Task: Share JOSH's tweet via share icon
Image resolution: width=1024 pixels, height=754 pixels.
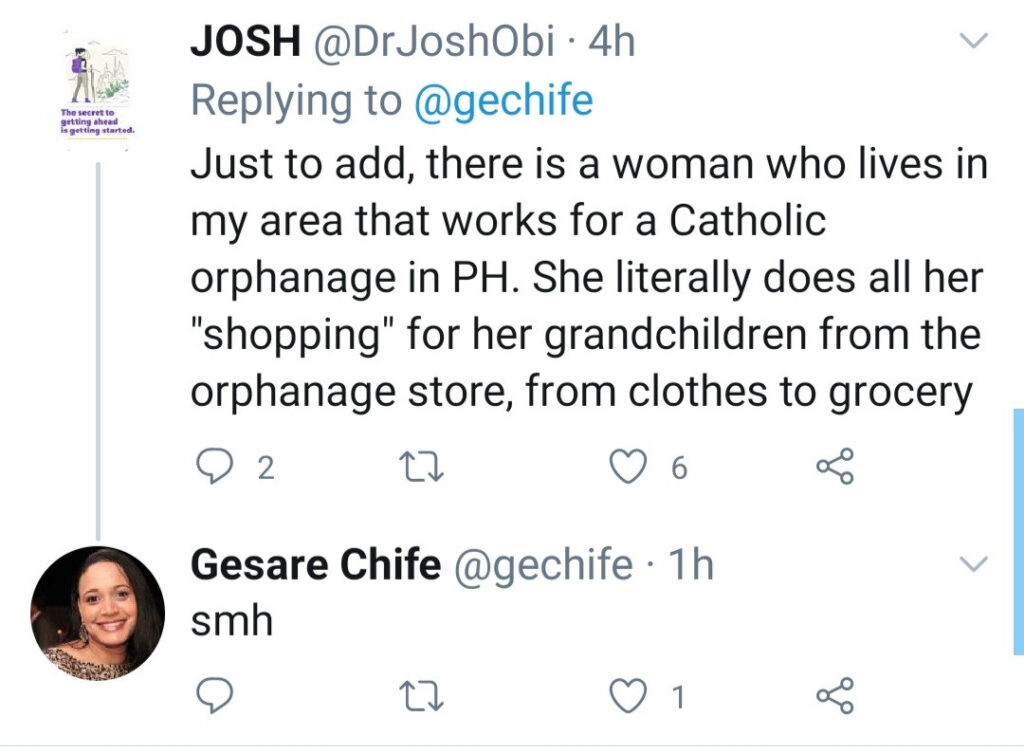Action: click(x=835, y=466)
